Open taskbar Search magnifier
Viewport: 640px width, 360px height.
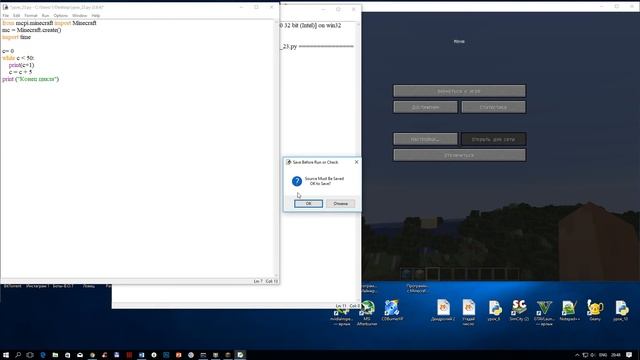18,355
